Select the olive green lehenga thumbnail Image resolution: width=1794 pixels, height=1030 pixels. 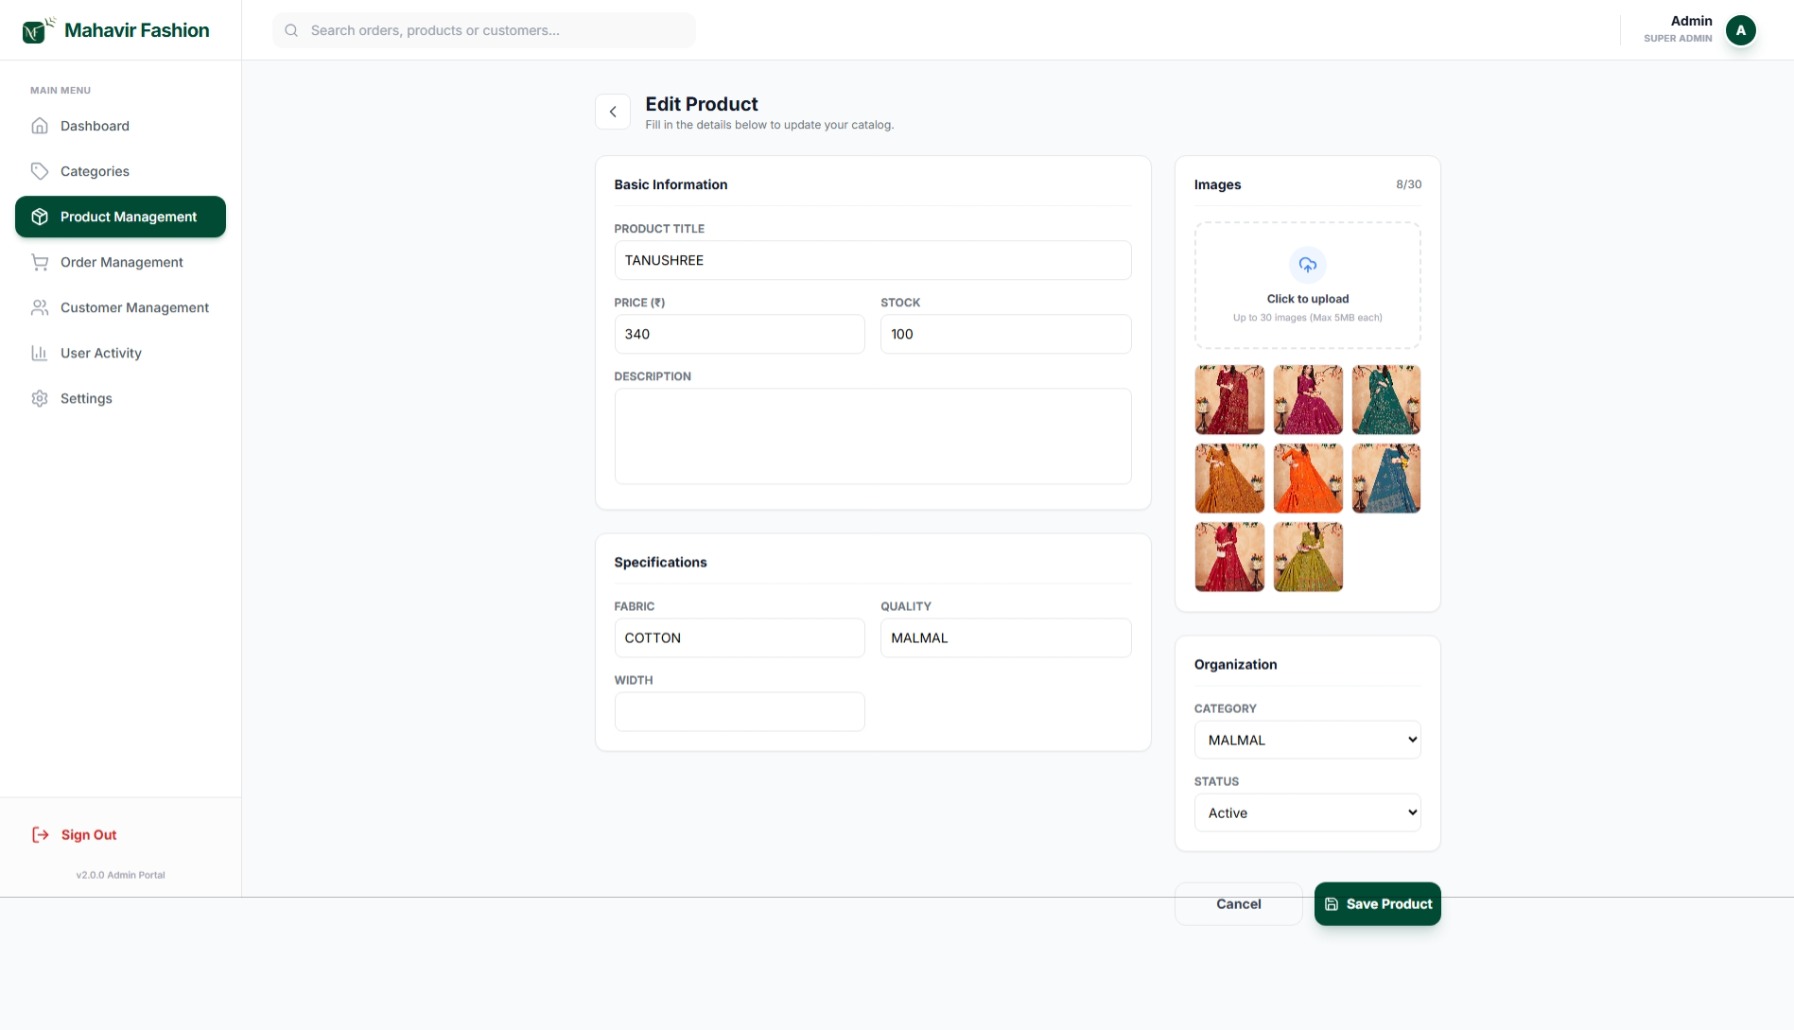pos(1307,557)
